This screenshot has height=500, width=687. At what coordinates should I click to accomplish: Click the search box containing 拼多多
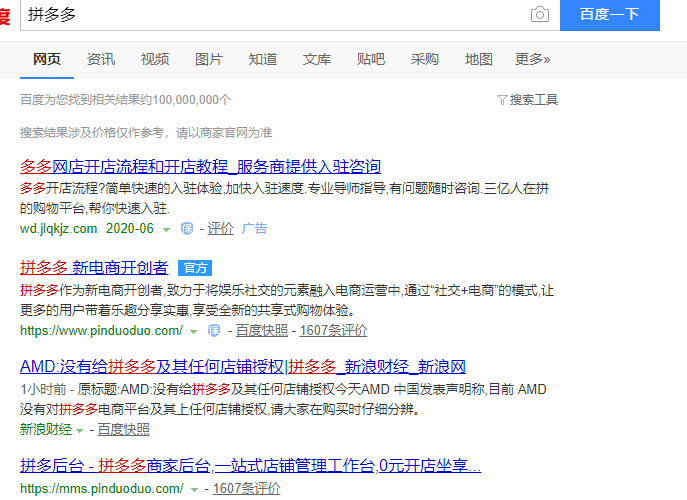(290, 15)
